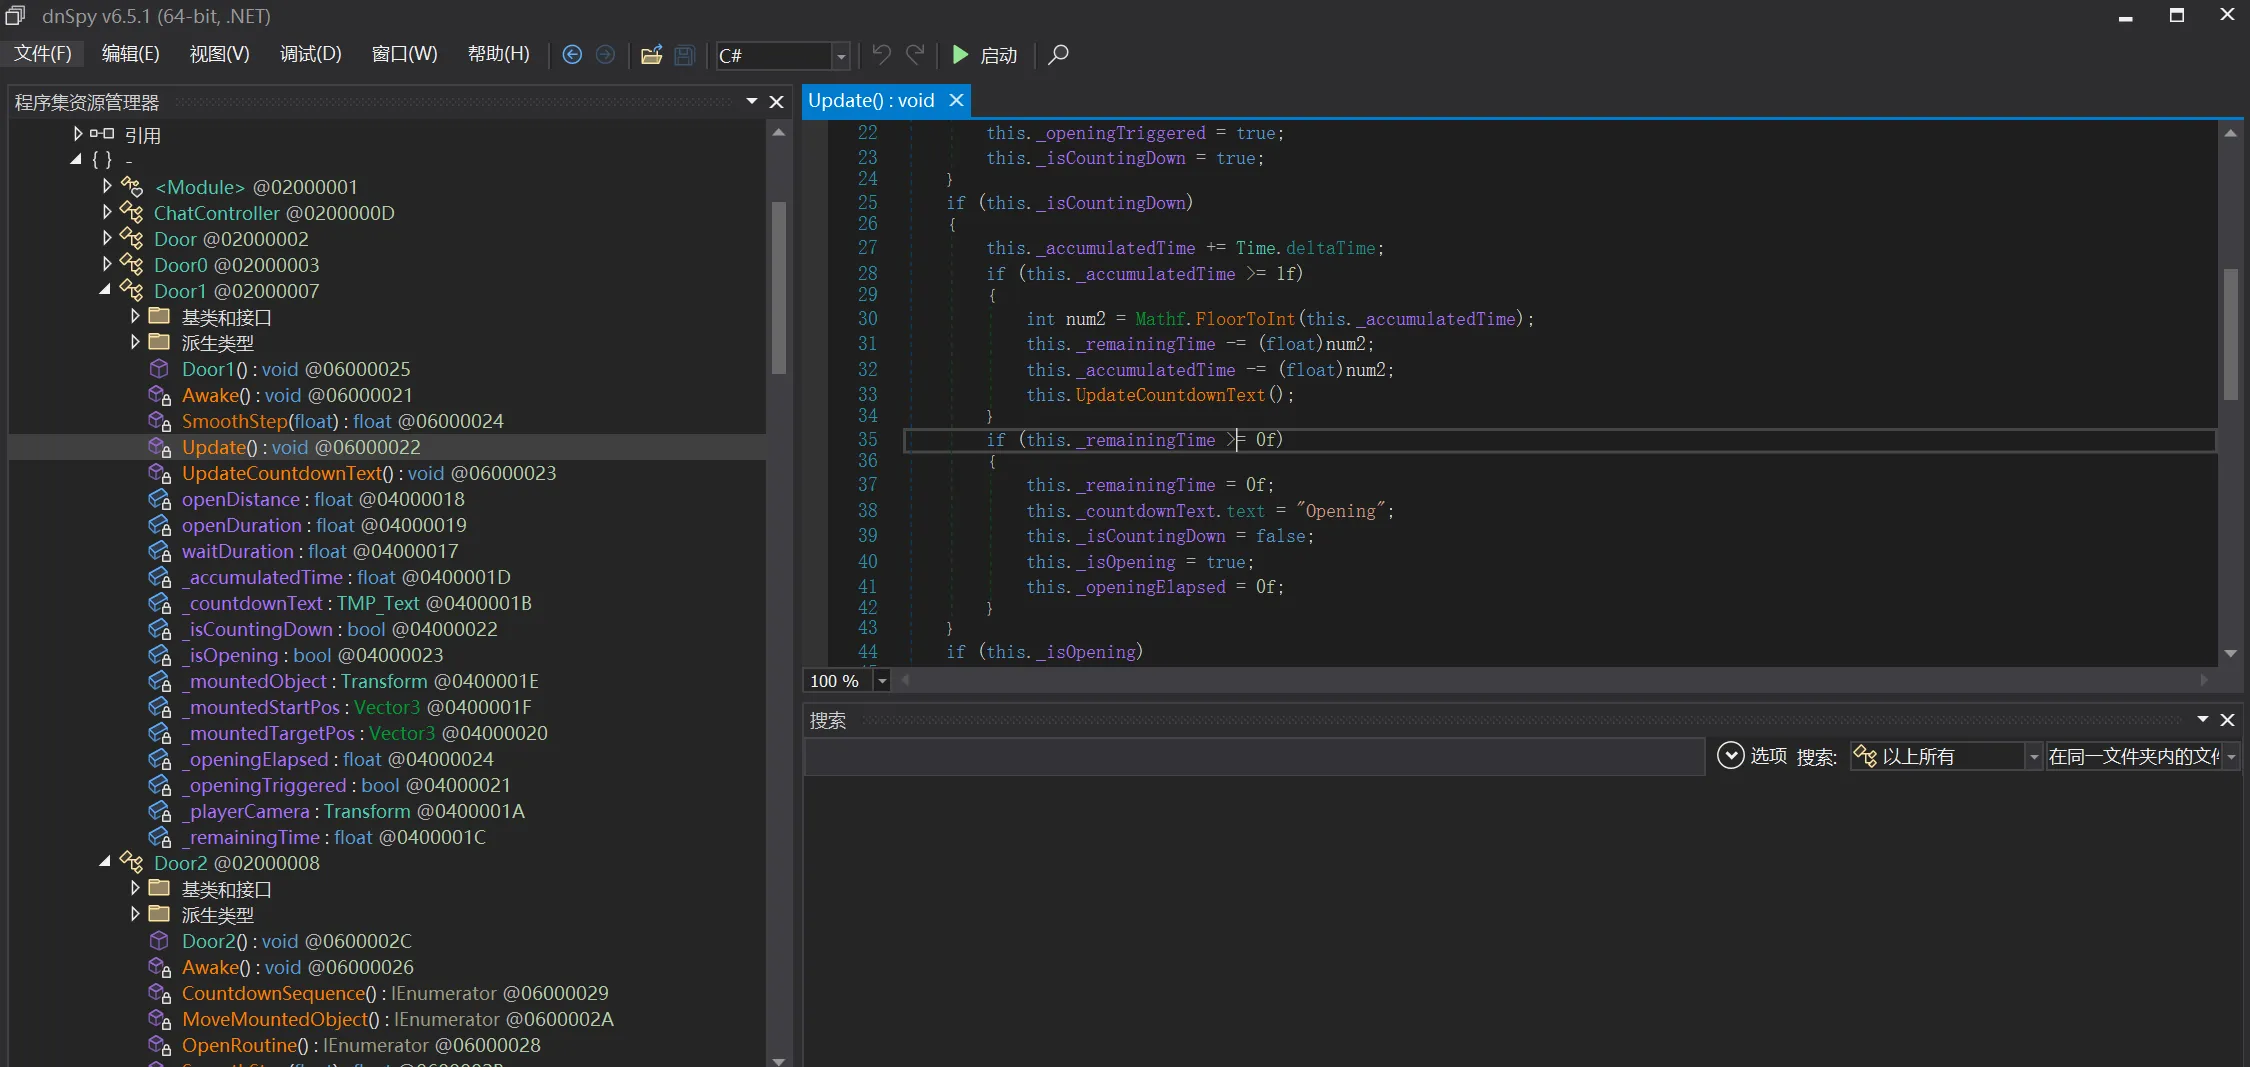Open the 文件(F) menu
The width and height of the screenshot is (2250, 1067).
[42, 54]
